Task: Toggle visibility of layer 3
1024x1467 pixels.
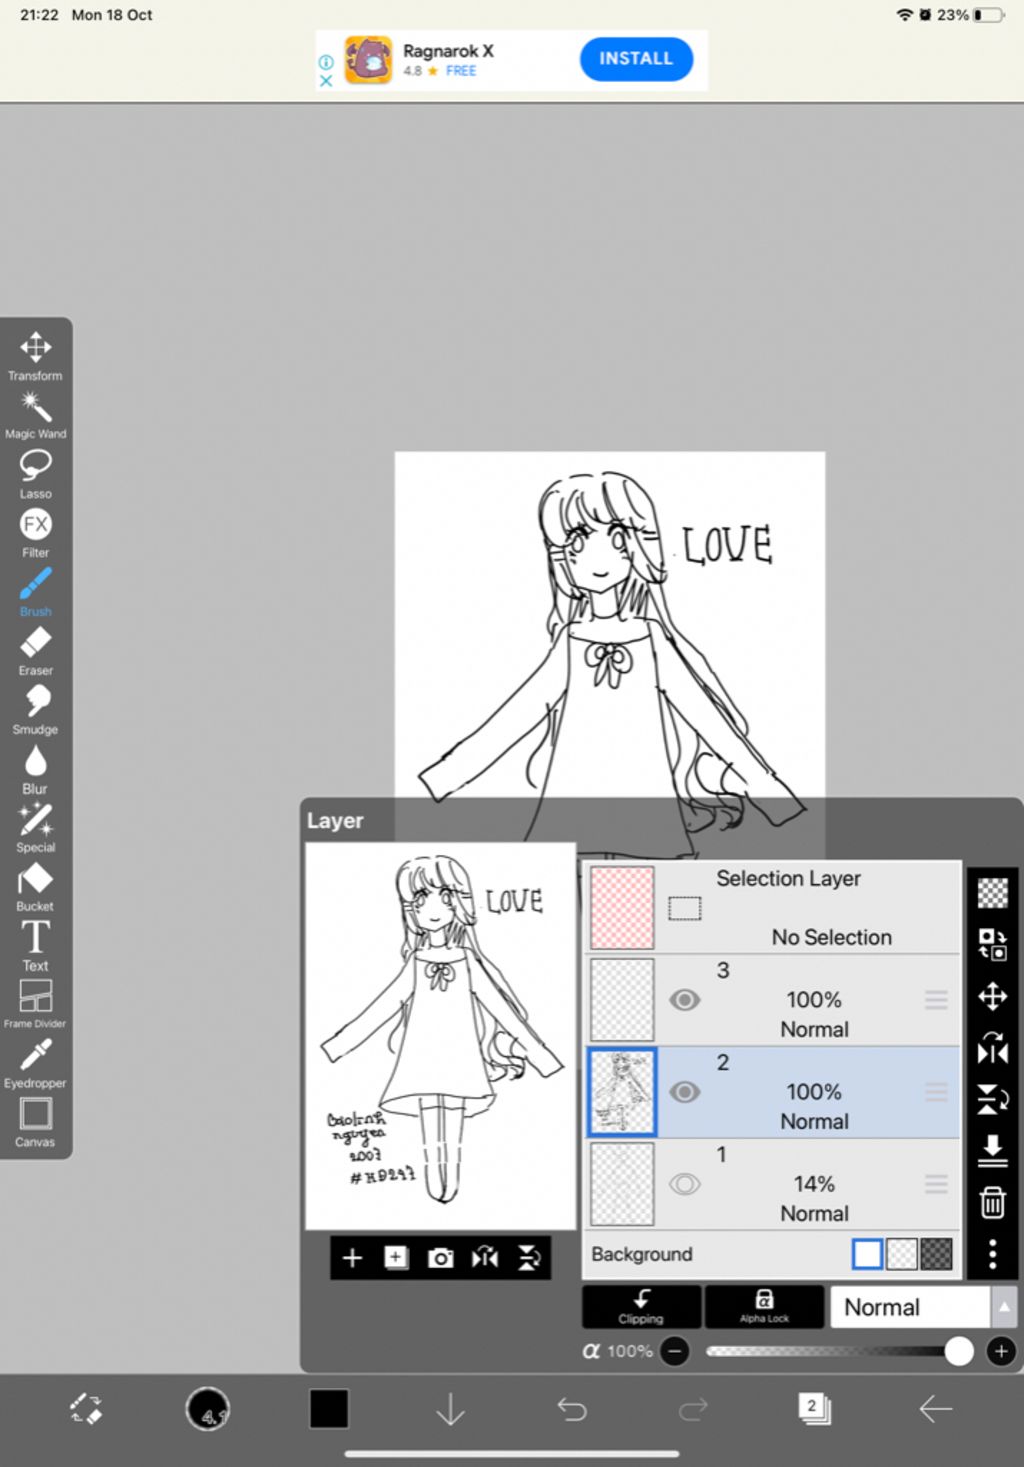Action: point(685,1000)
